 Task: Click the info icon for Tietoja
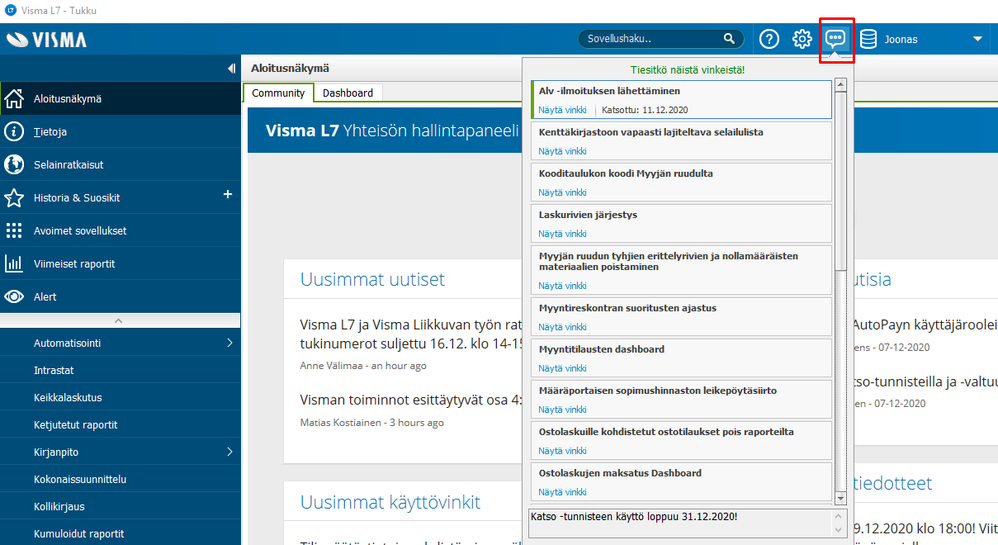click(14, 132)
